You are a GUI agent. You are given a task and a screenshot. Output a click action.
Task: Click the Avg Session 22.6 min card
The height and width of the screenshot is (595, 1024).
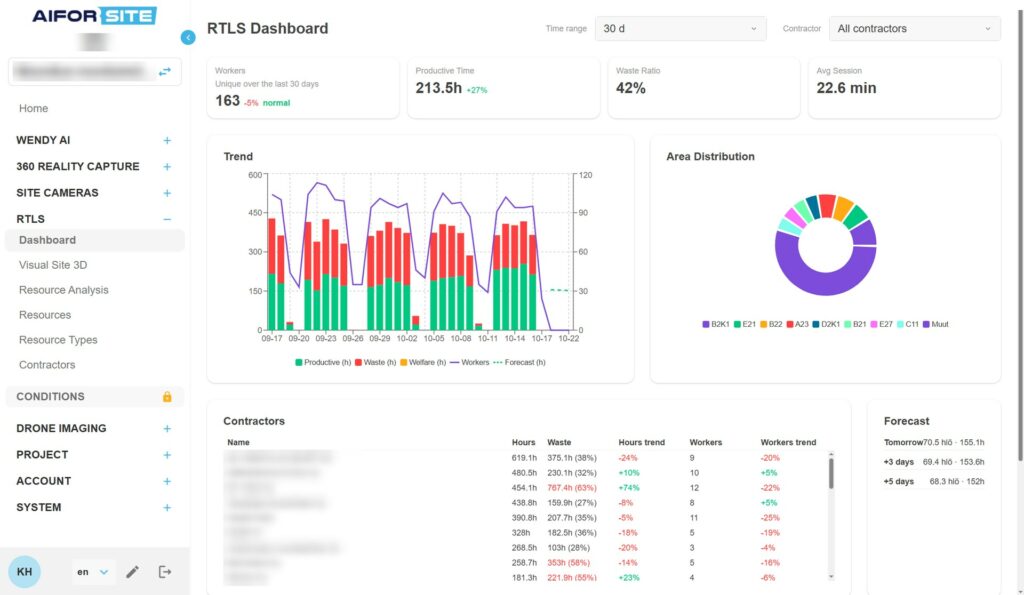(x=904, y=88)
